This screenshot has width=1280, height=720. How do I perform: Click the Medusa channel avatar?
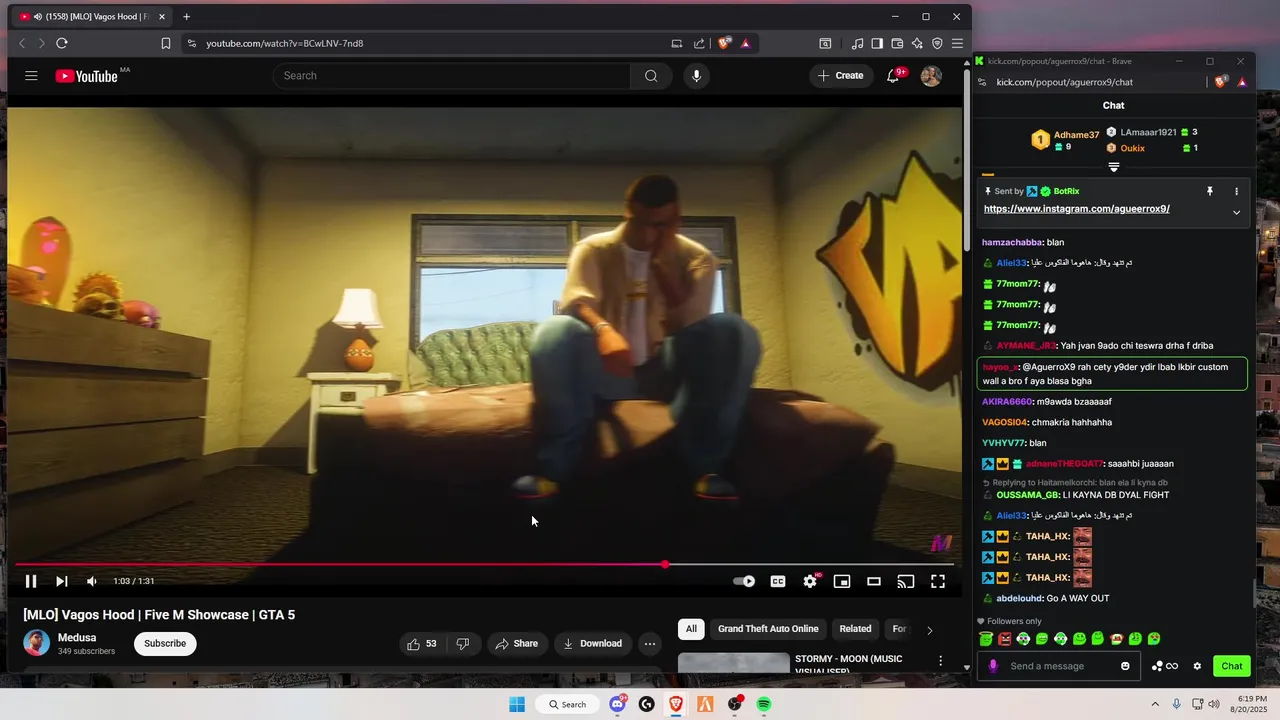pyautogui.click(x=36, y=643)
